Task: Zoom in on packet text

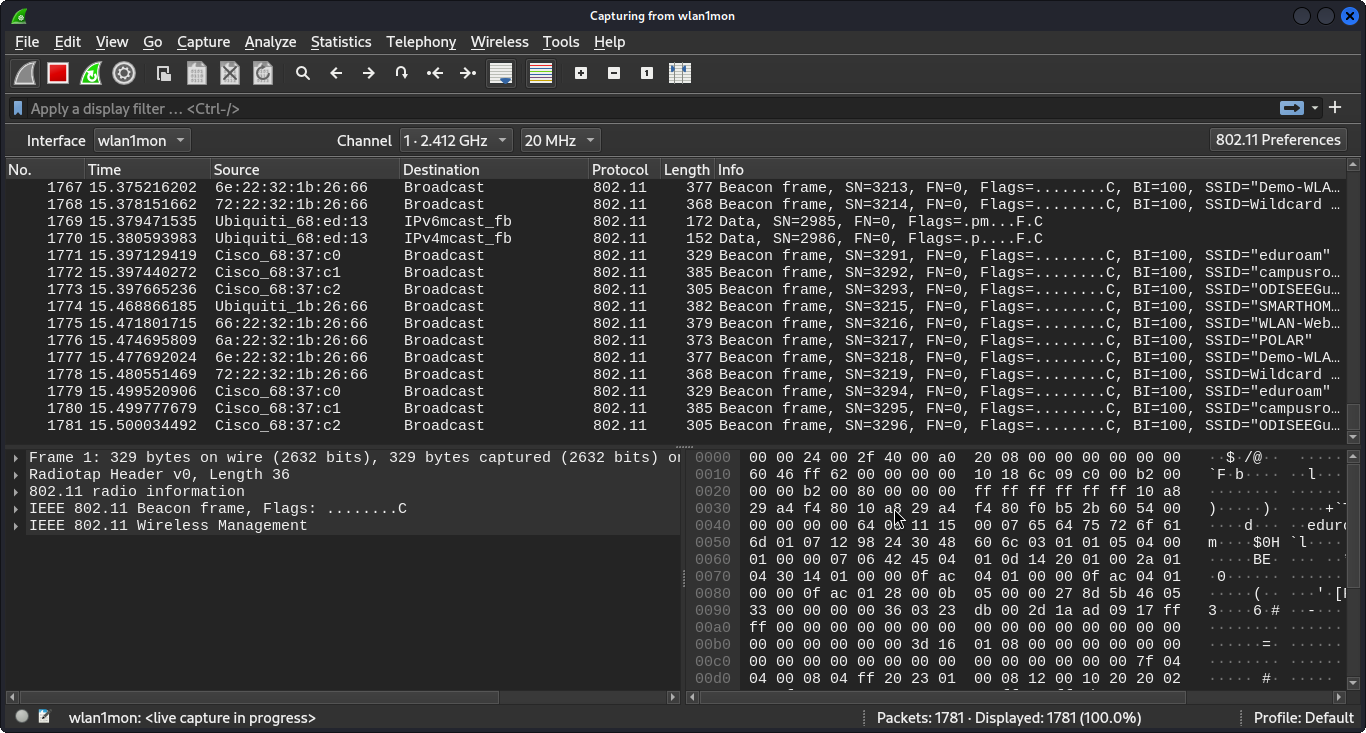Action: tap(581, 73)
